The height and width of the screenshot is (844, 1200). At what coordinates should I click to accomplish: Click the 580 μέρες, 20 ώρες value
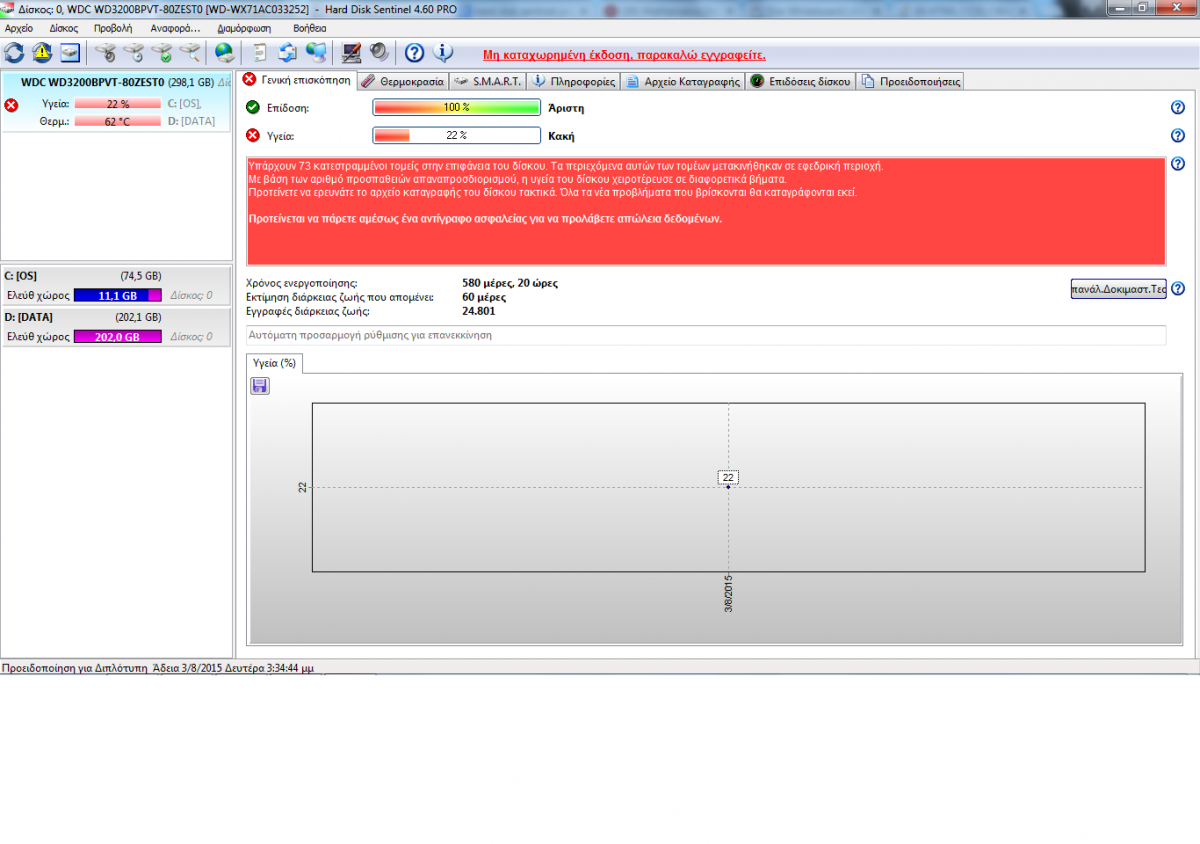[x=510, y=283]
